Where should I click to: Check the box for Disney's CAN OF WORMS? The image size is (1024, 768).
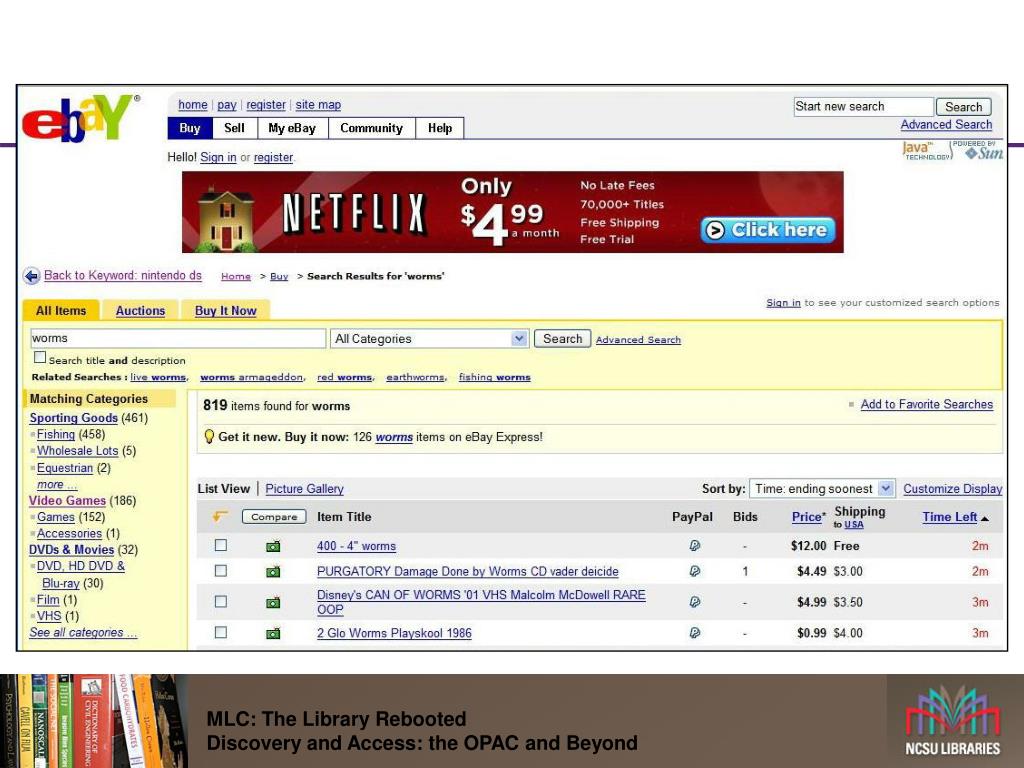(x=221, y=601)
